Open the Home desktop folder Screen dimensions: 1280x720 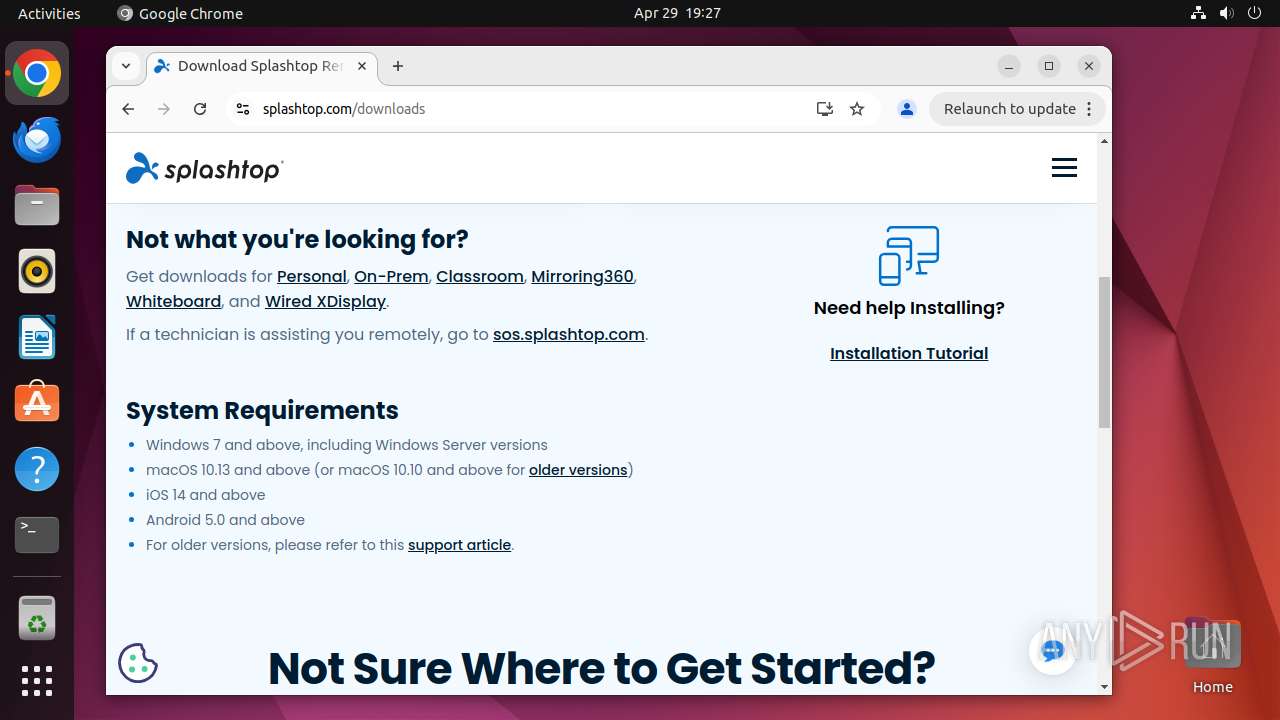1212,656
